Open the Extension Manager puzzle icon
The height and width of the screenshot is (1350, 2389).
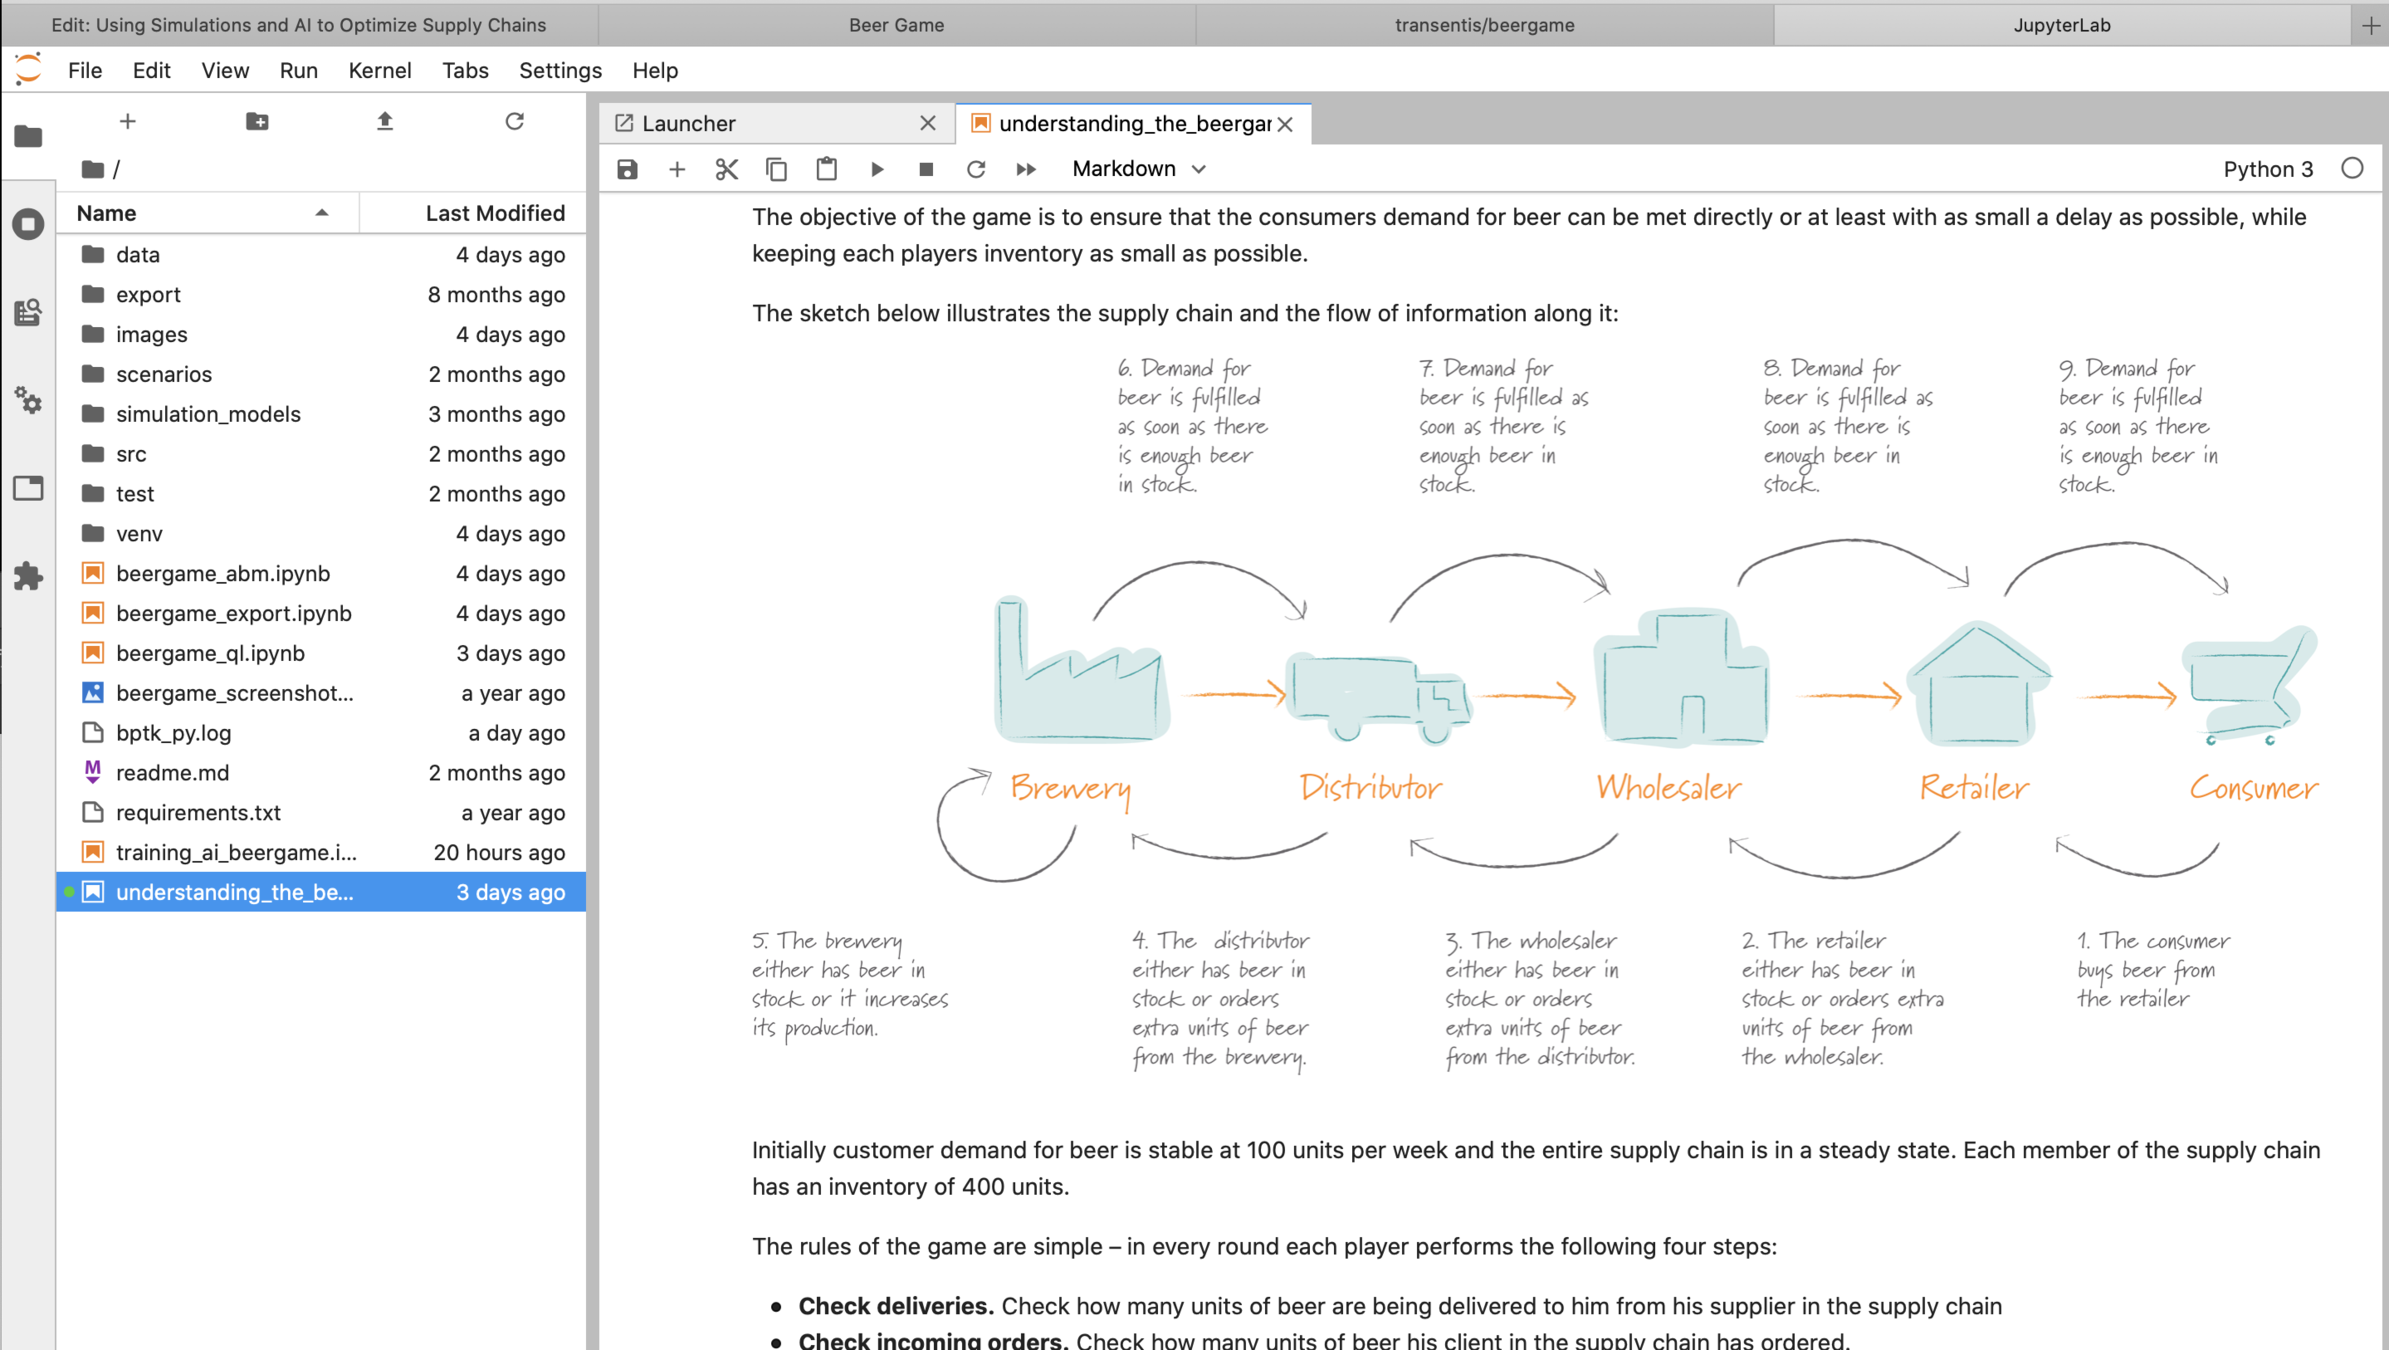[x=28, y=576]
